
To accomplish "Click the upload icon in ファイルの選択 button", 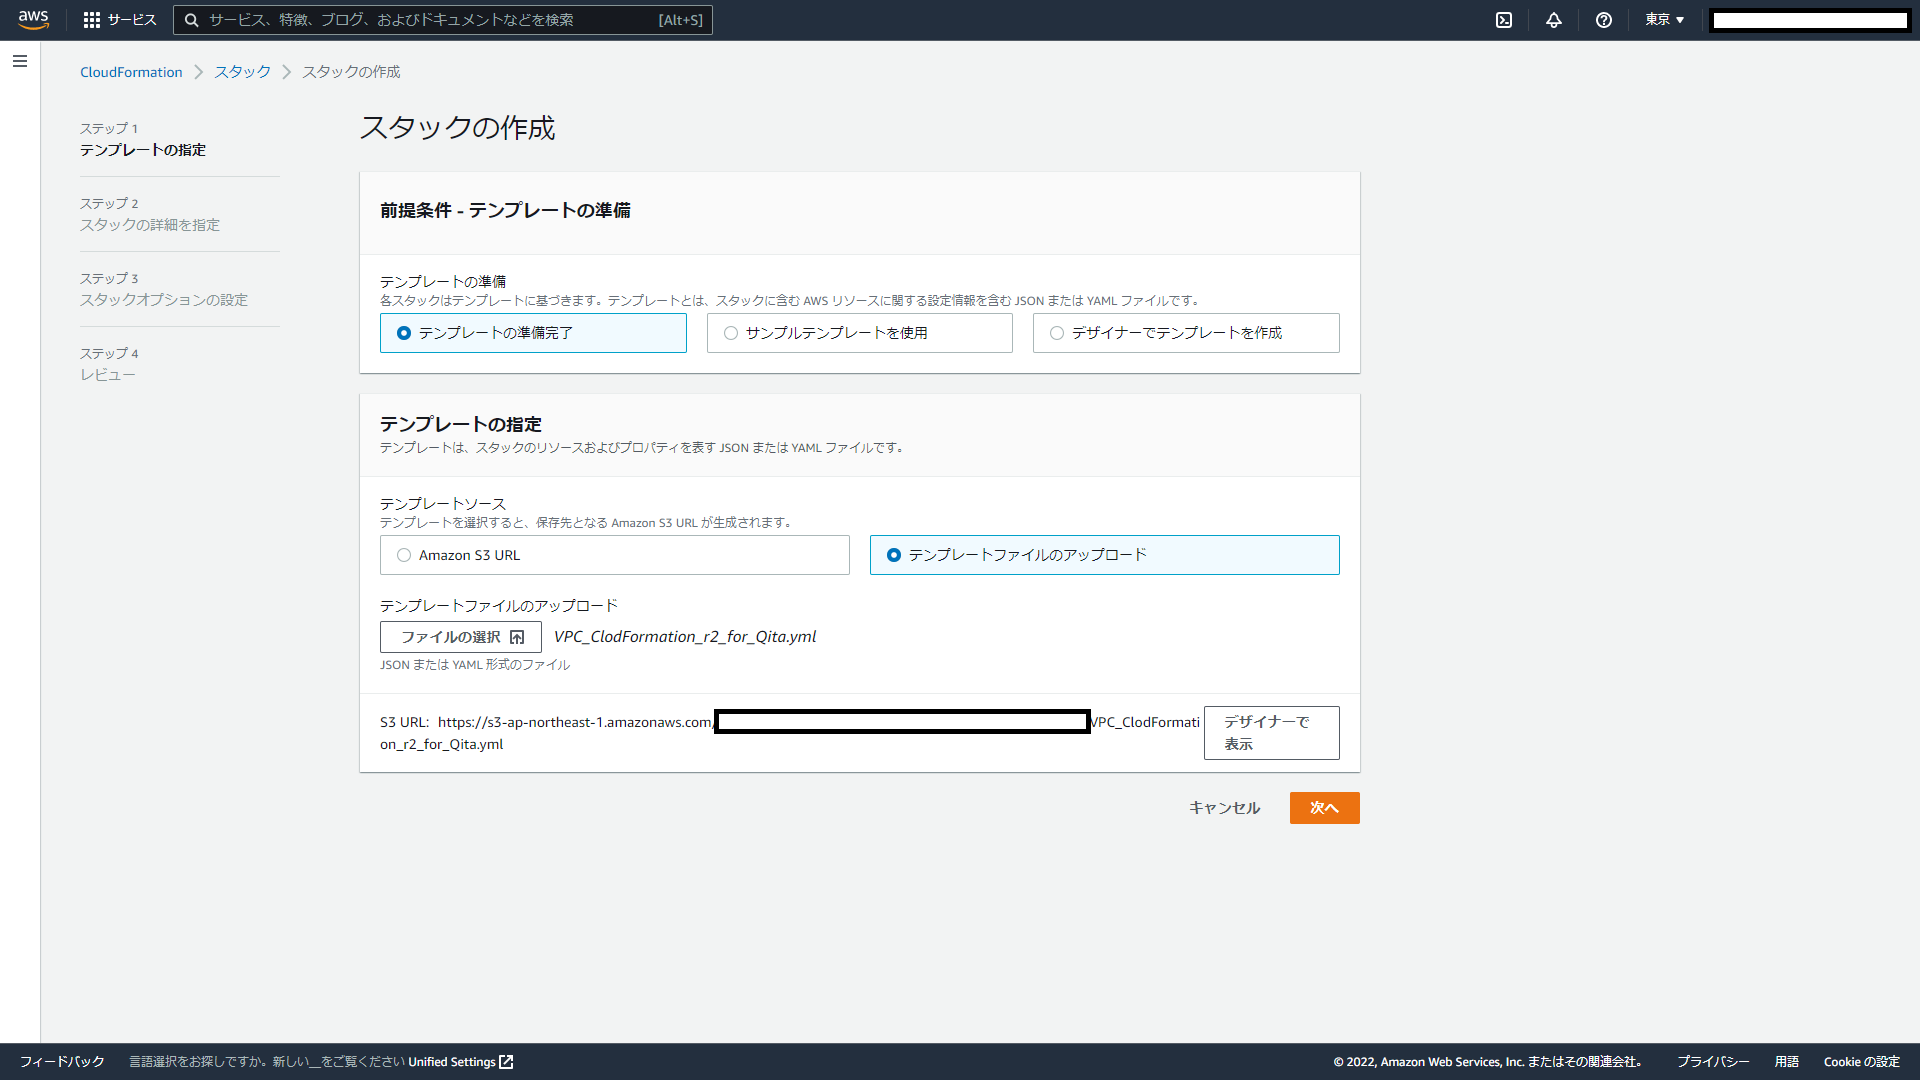I will pos(517,637).
